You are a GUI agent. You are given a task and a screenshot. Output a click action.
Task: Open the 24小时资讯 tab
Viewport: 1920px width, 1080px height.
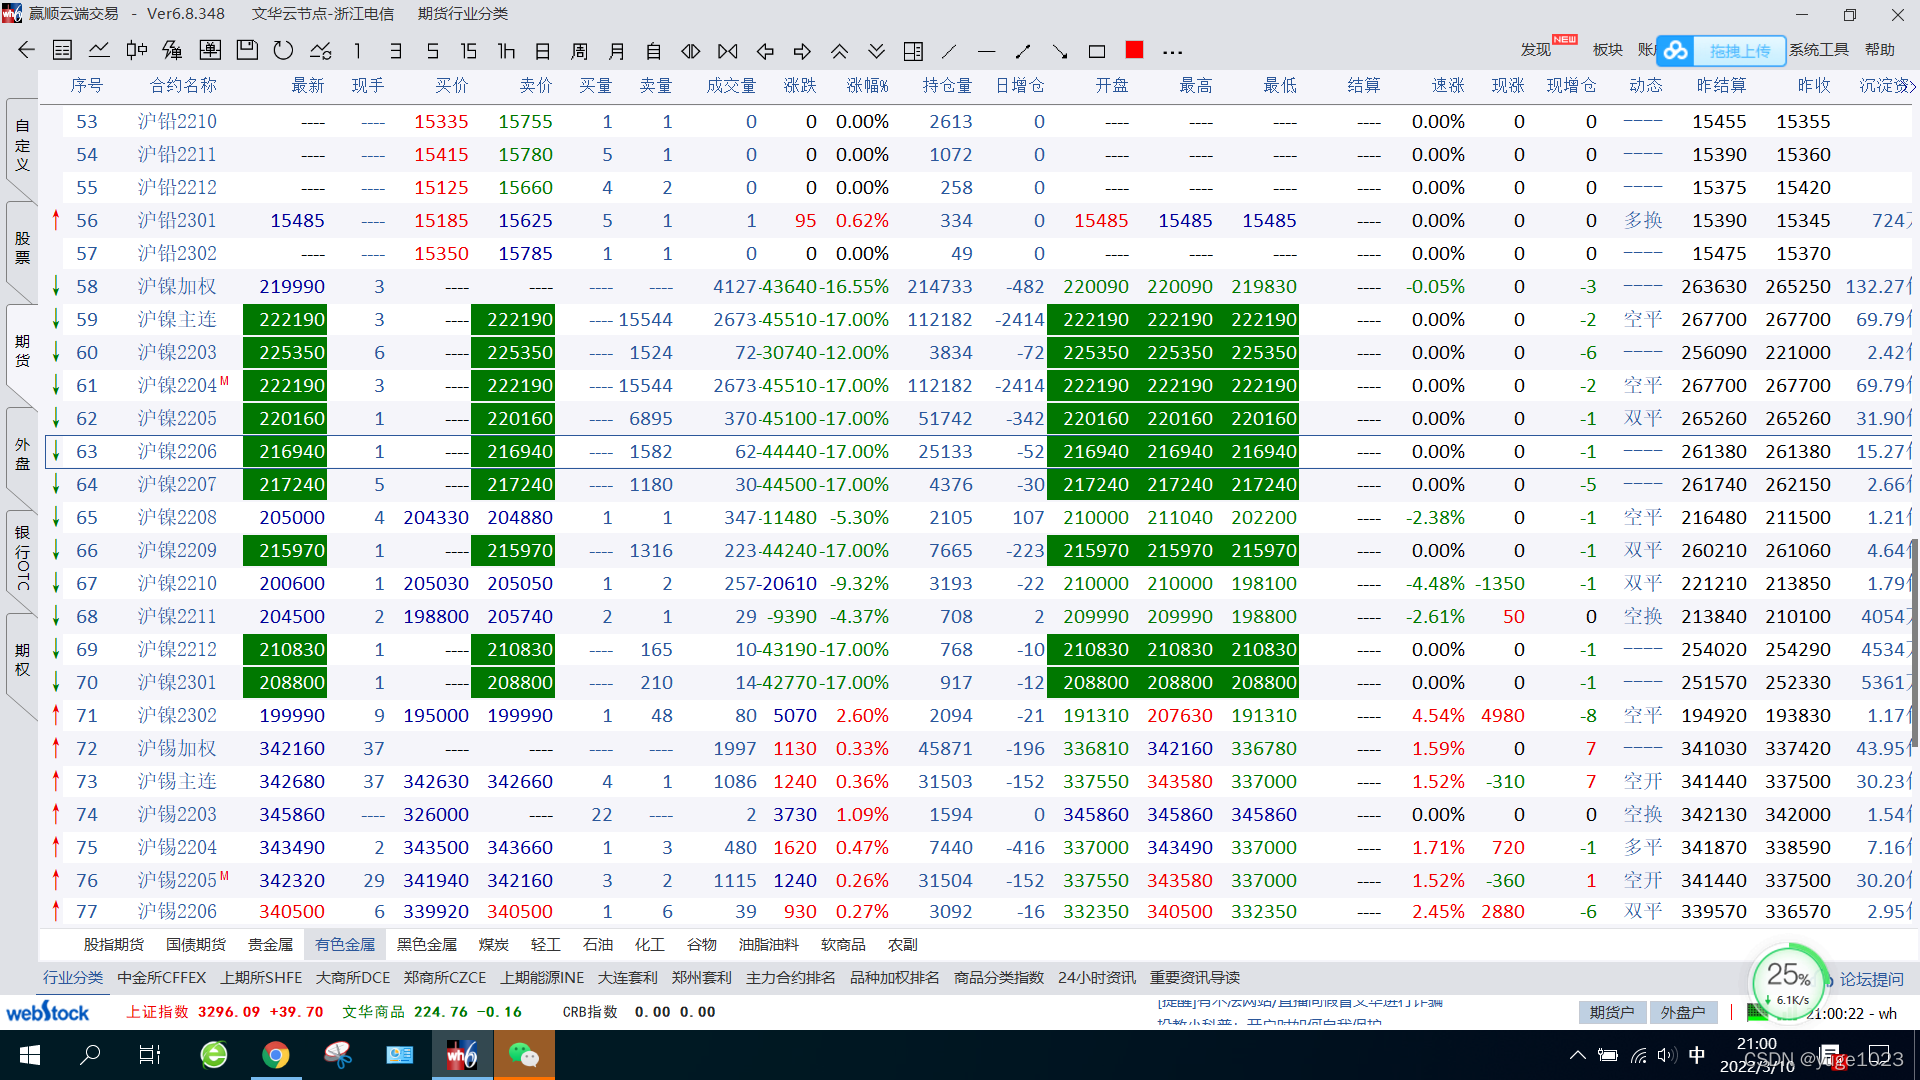1097,977
